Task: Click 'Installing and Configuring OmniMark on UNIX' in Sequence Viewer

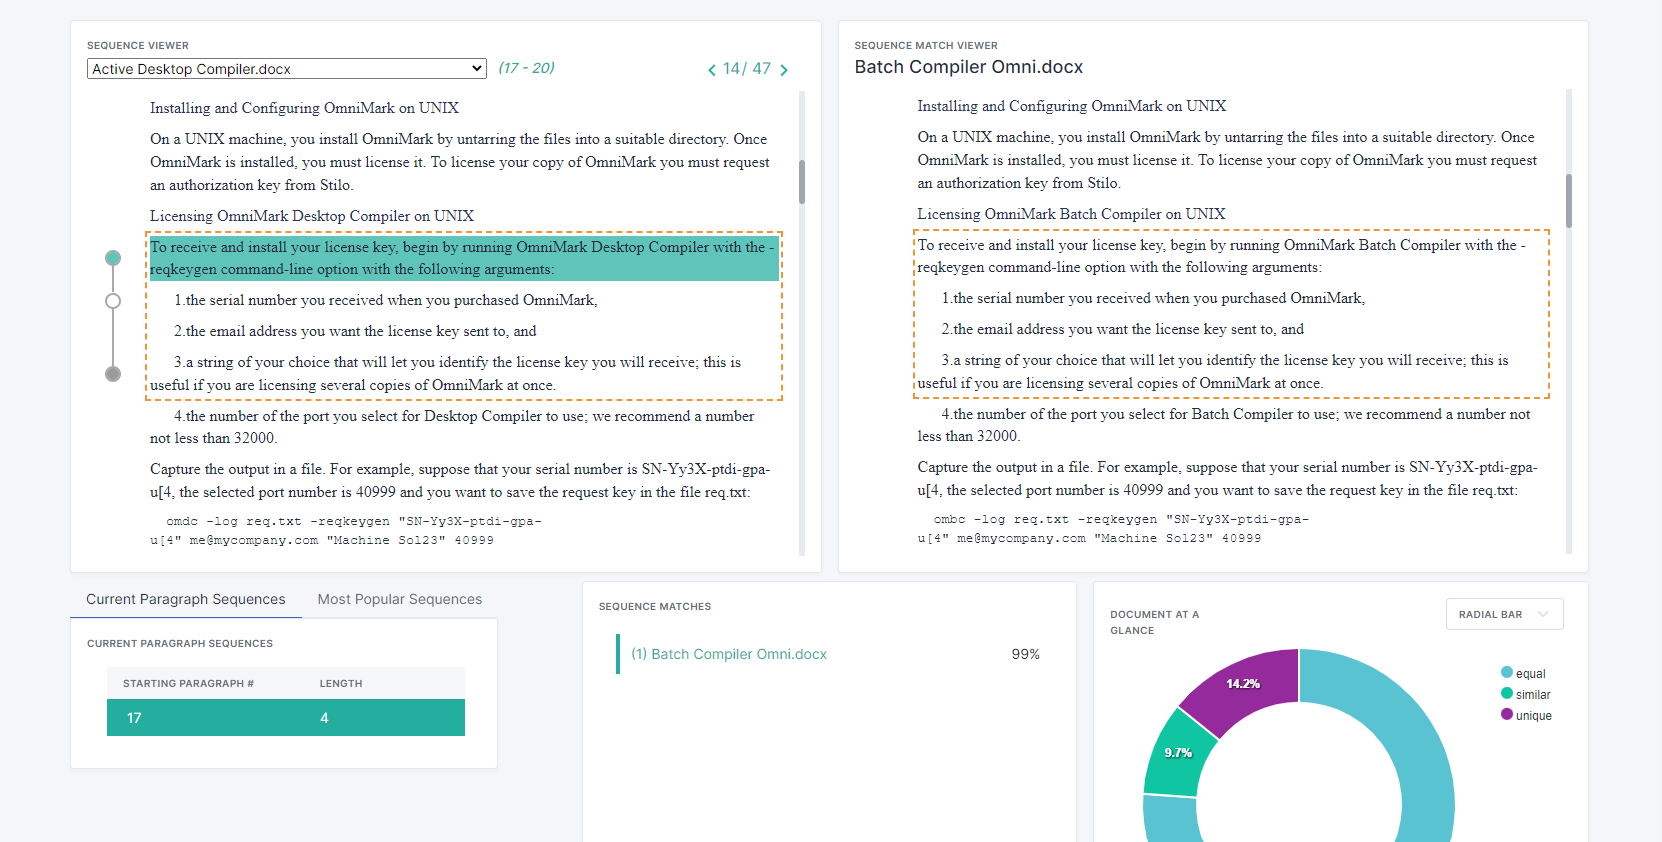Action: [304, 108]
